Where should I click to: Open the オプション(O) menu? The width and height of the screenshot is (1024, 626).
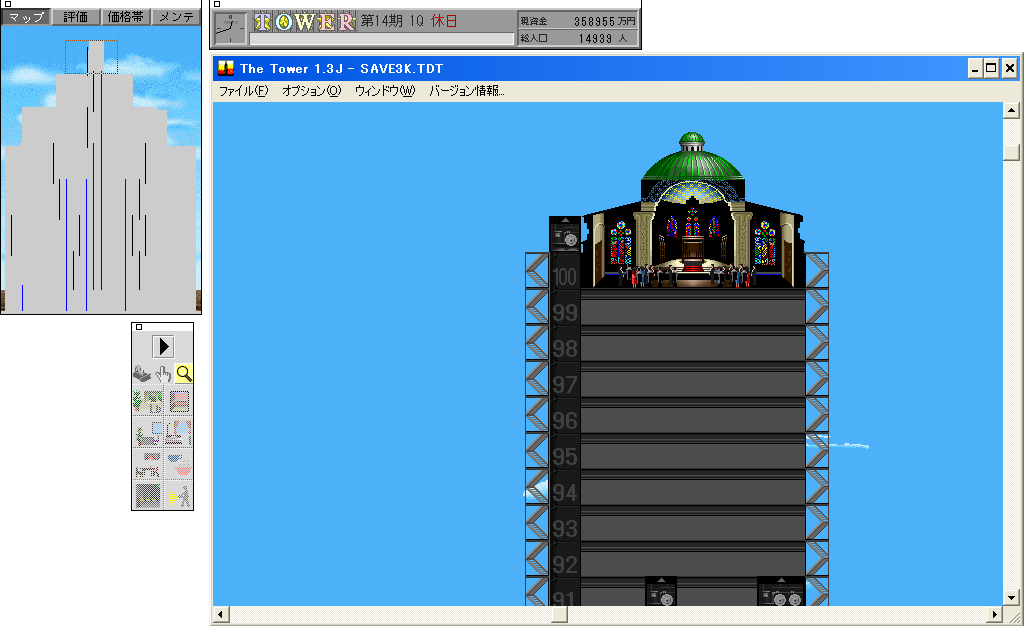coord(311,90)
